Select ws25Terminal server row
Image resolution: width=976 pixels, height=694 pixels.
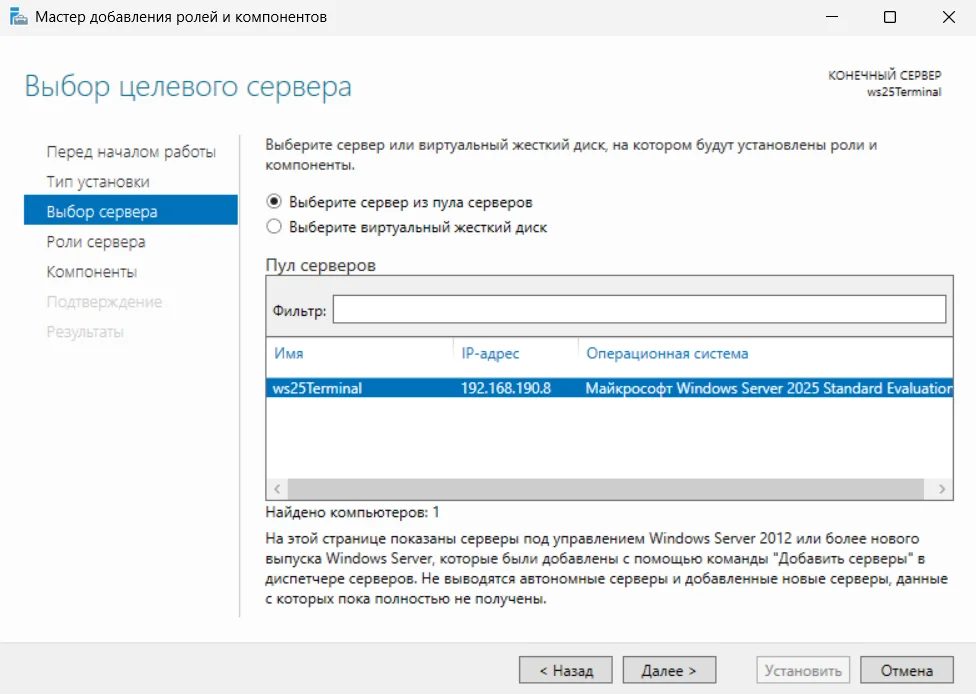[x=609, y=388]
